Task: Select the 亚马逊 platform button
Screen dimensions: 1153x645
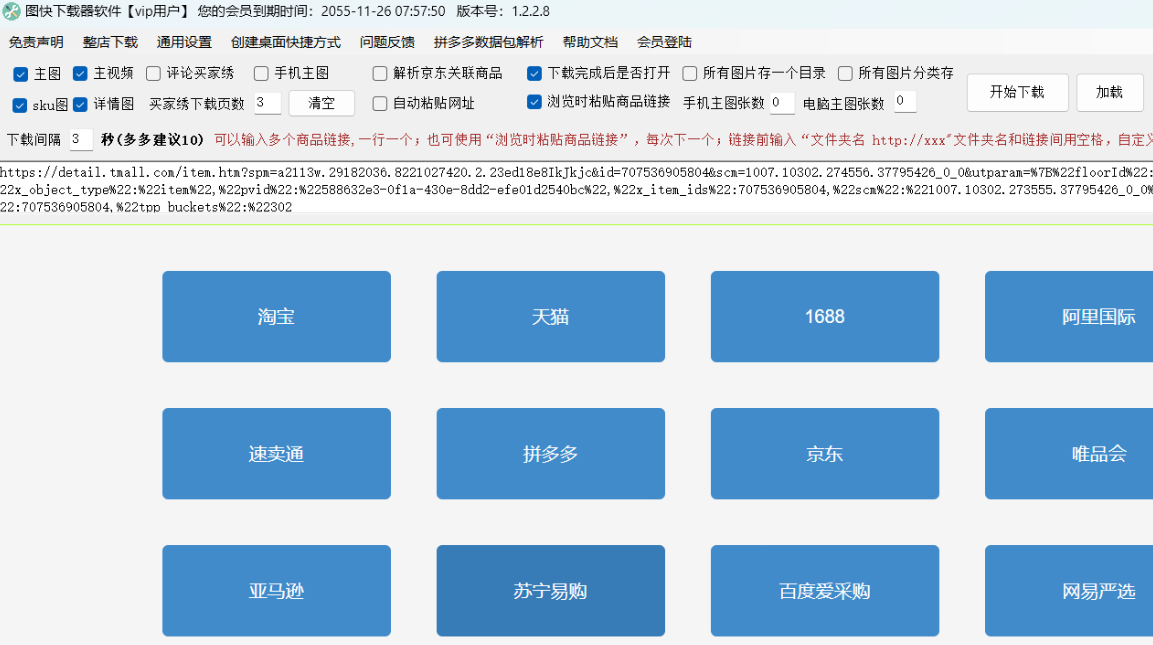Action: pos(276,590)
